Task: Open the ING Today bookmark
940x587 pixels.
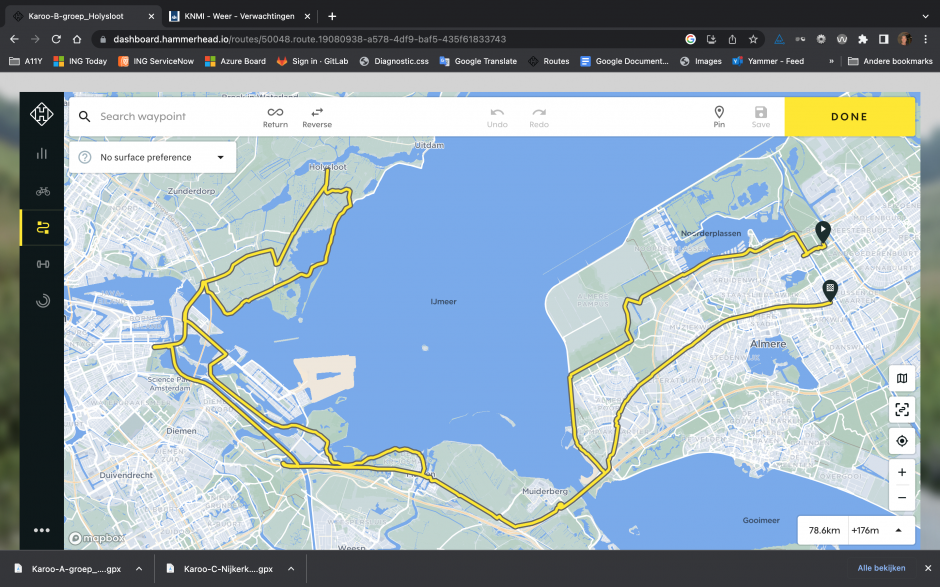Action: point(80,61)
